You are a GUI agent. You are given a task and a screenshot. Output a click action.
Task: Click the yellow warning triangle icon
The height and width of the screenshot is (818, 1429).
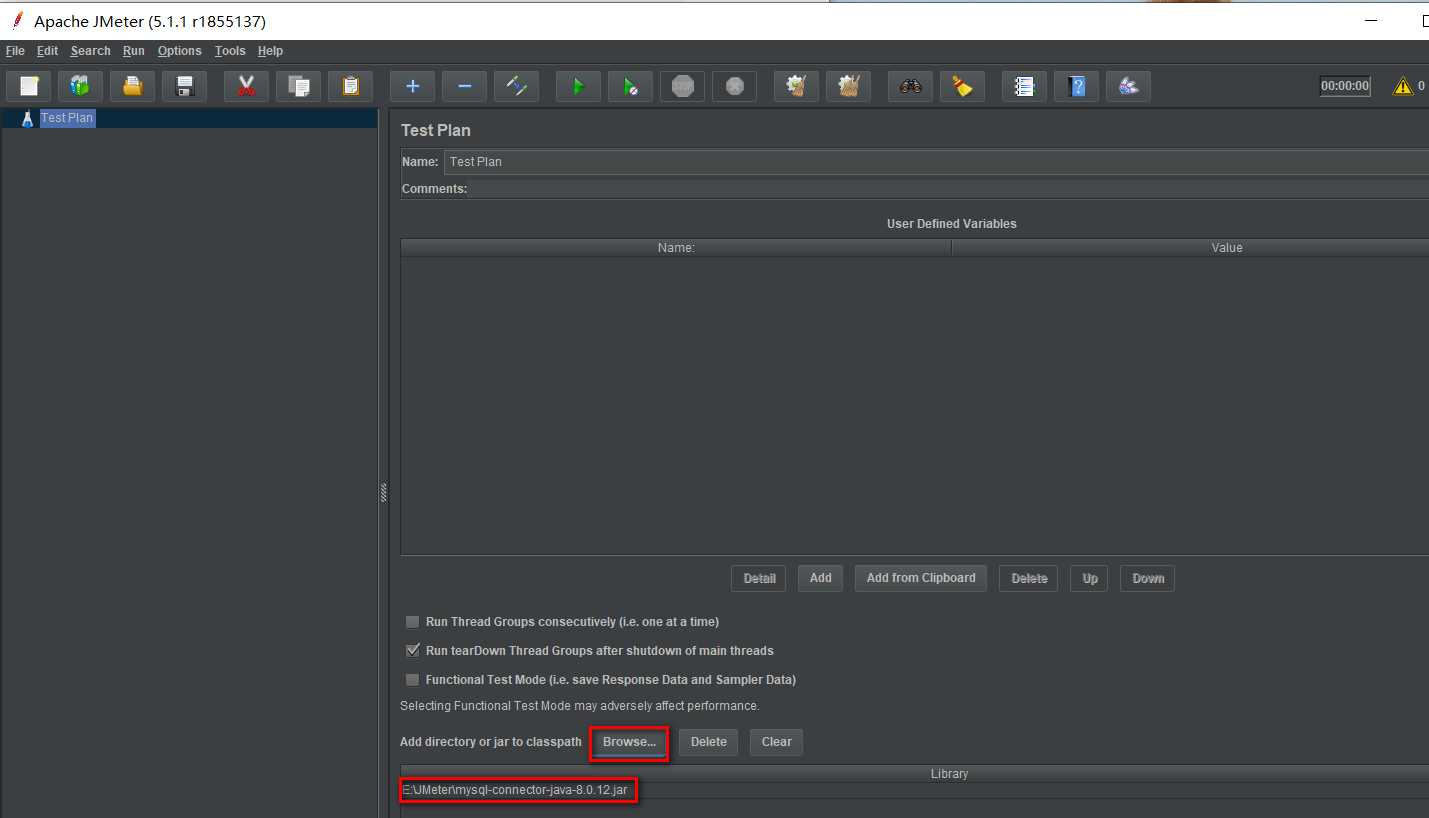pyautogui.click(x=1403, y=86)
